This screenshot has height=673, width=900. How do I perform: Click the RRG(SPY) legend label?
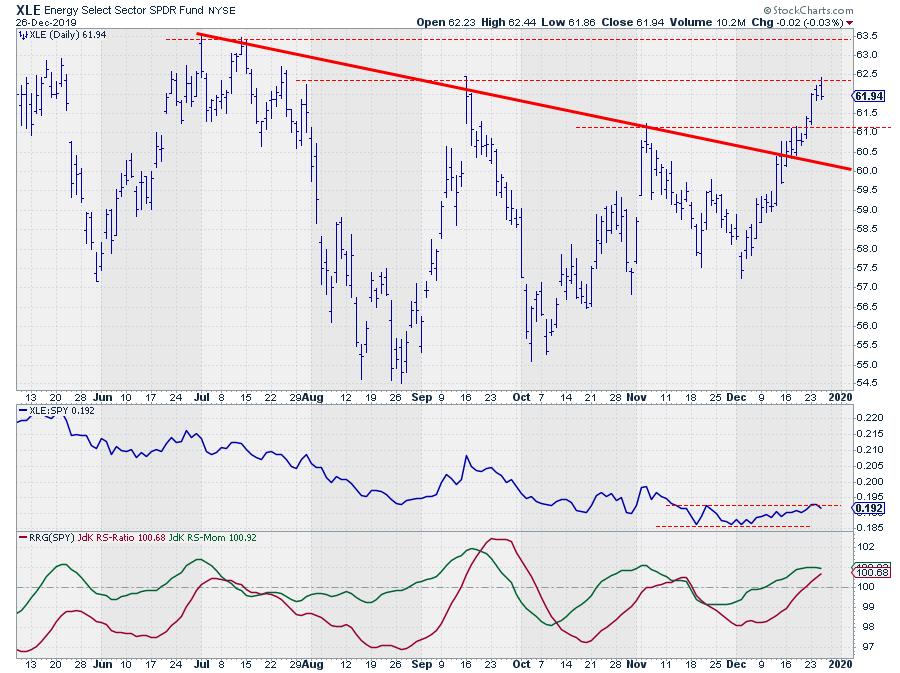click(x=52, y=538)
